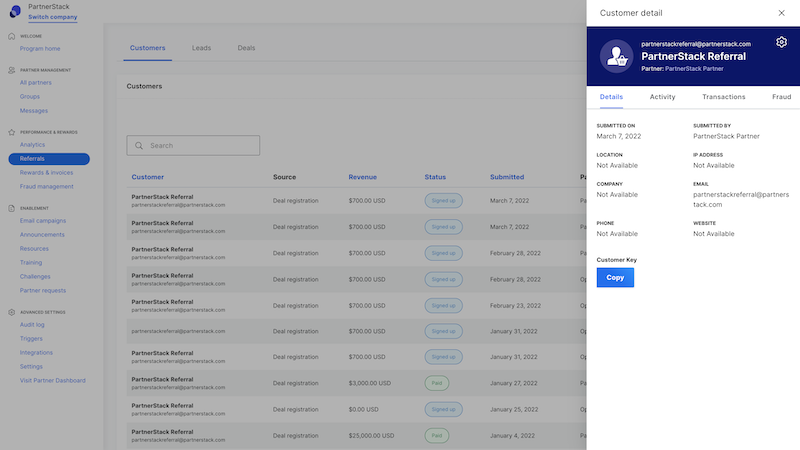
Task: Open the Groups page
Action: coord(30,96)
